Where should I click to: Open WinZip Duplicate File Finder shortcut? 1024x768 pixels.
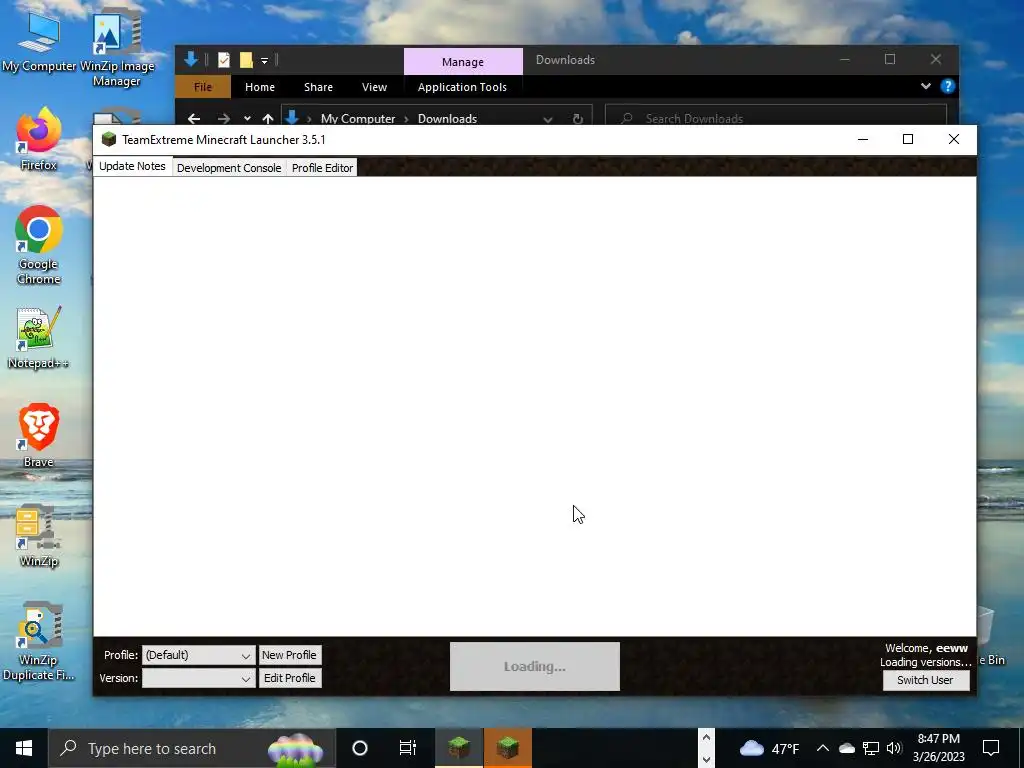[39, 641]
